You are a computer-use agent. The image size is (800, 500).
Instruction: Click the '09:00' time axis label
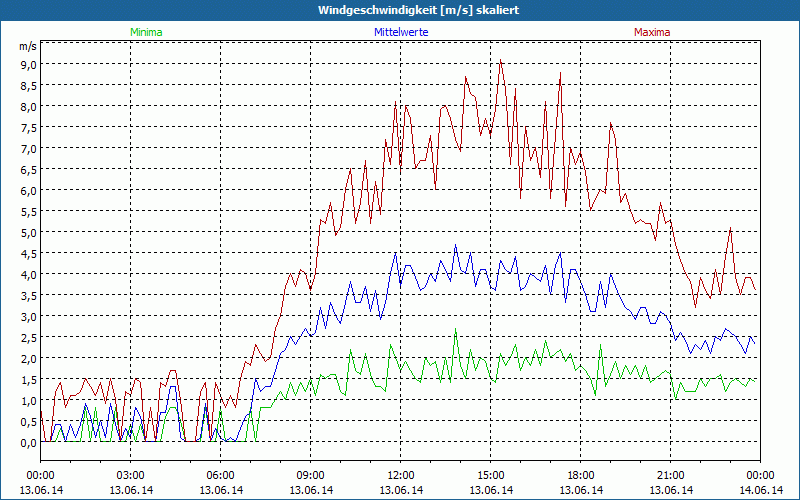click(311, 476)
